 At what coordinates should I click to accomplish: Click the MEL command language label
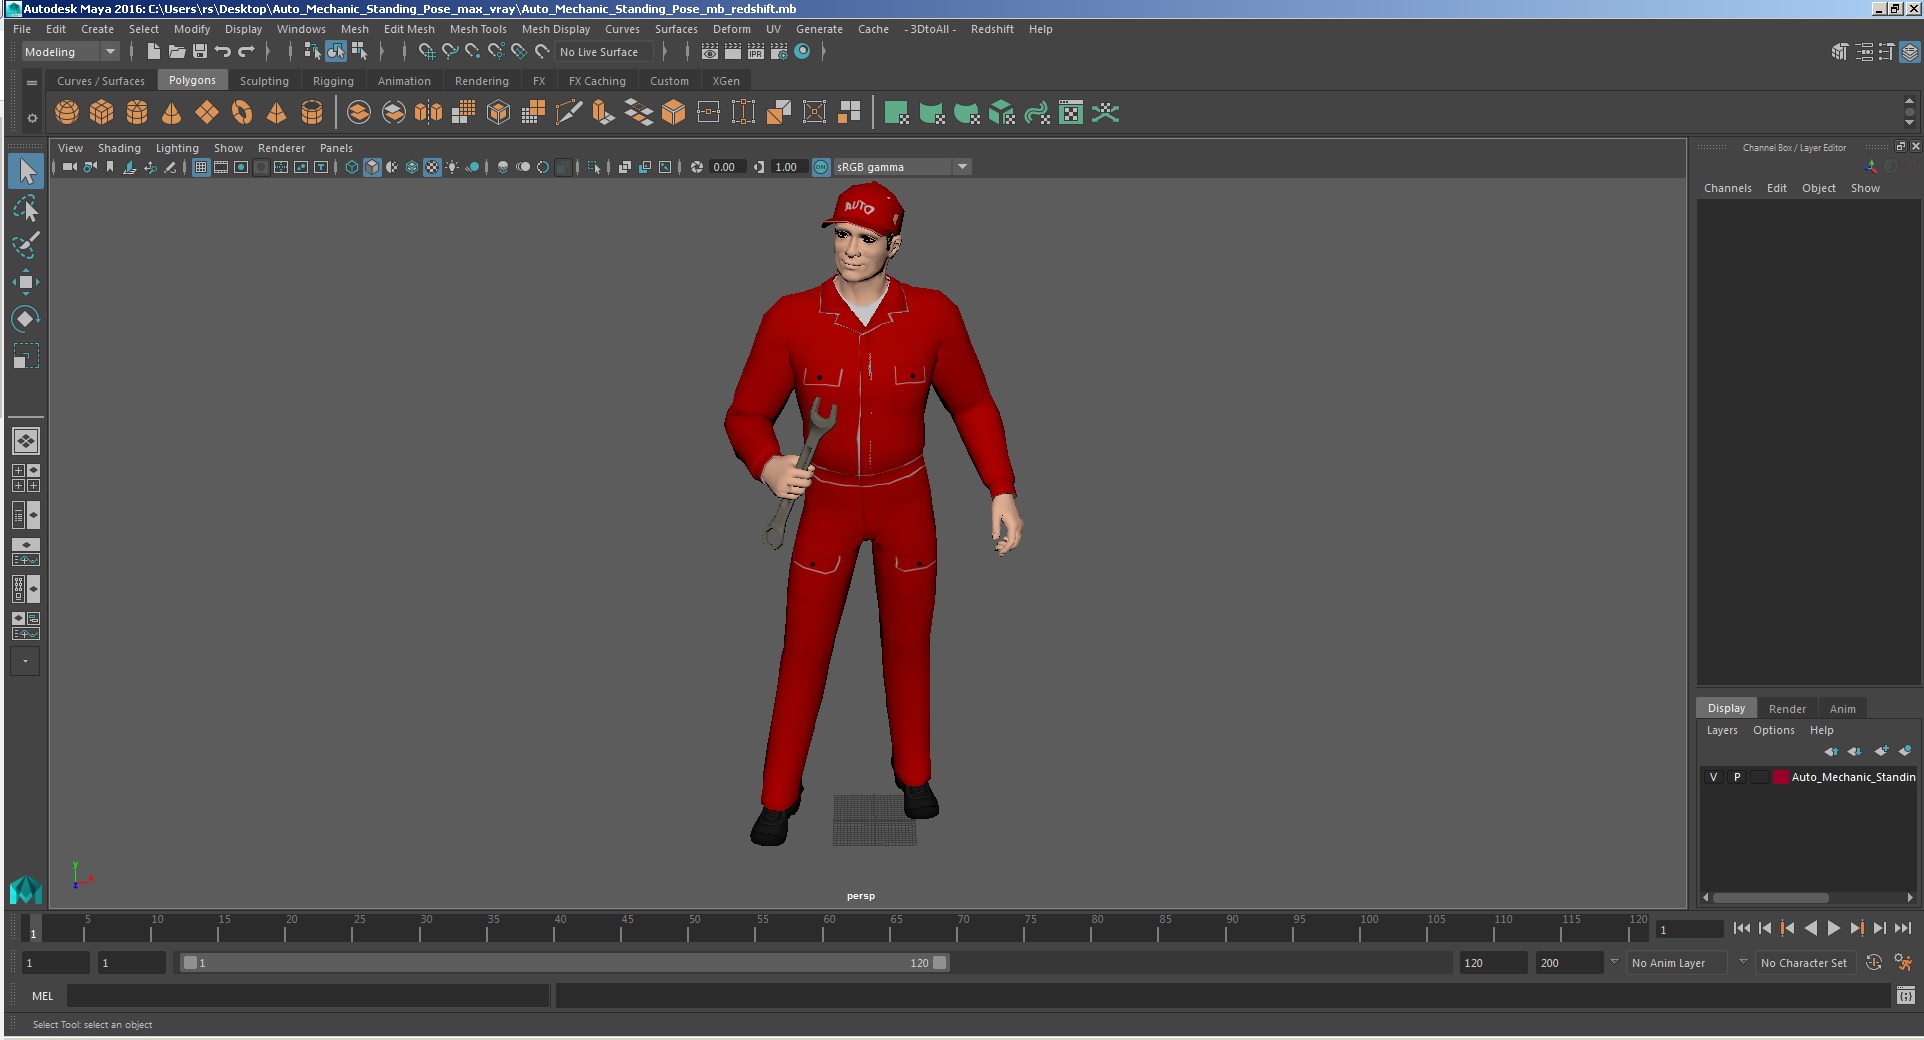(42, 996)
